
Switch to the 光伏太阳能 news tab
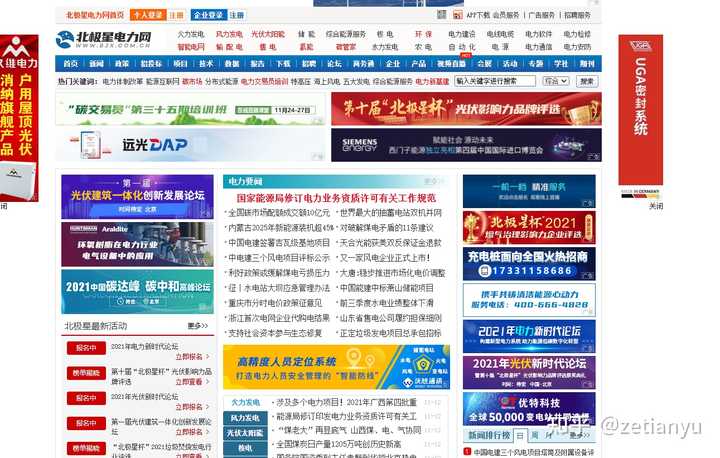[245, 433]
